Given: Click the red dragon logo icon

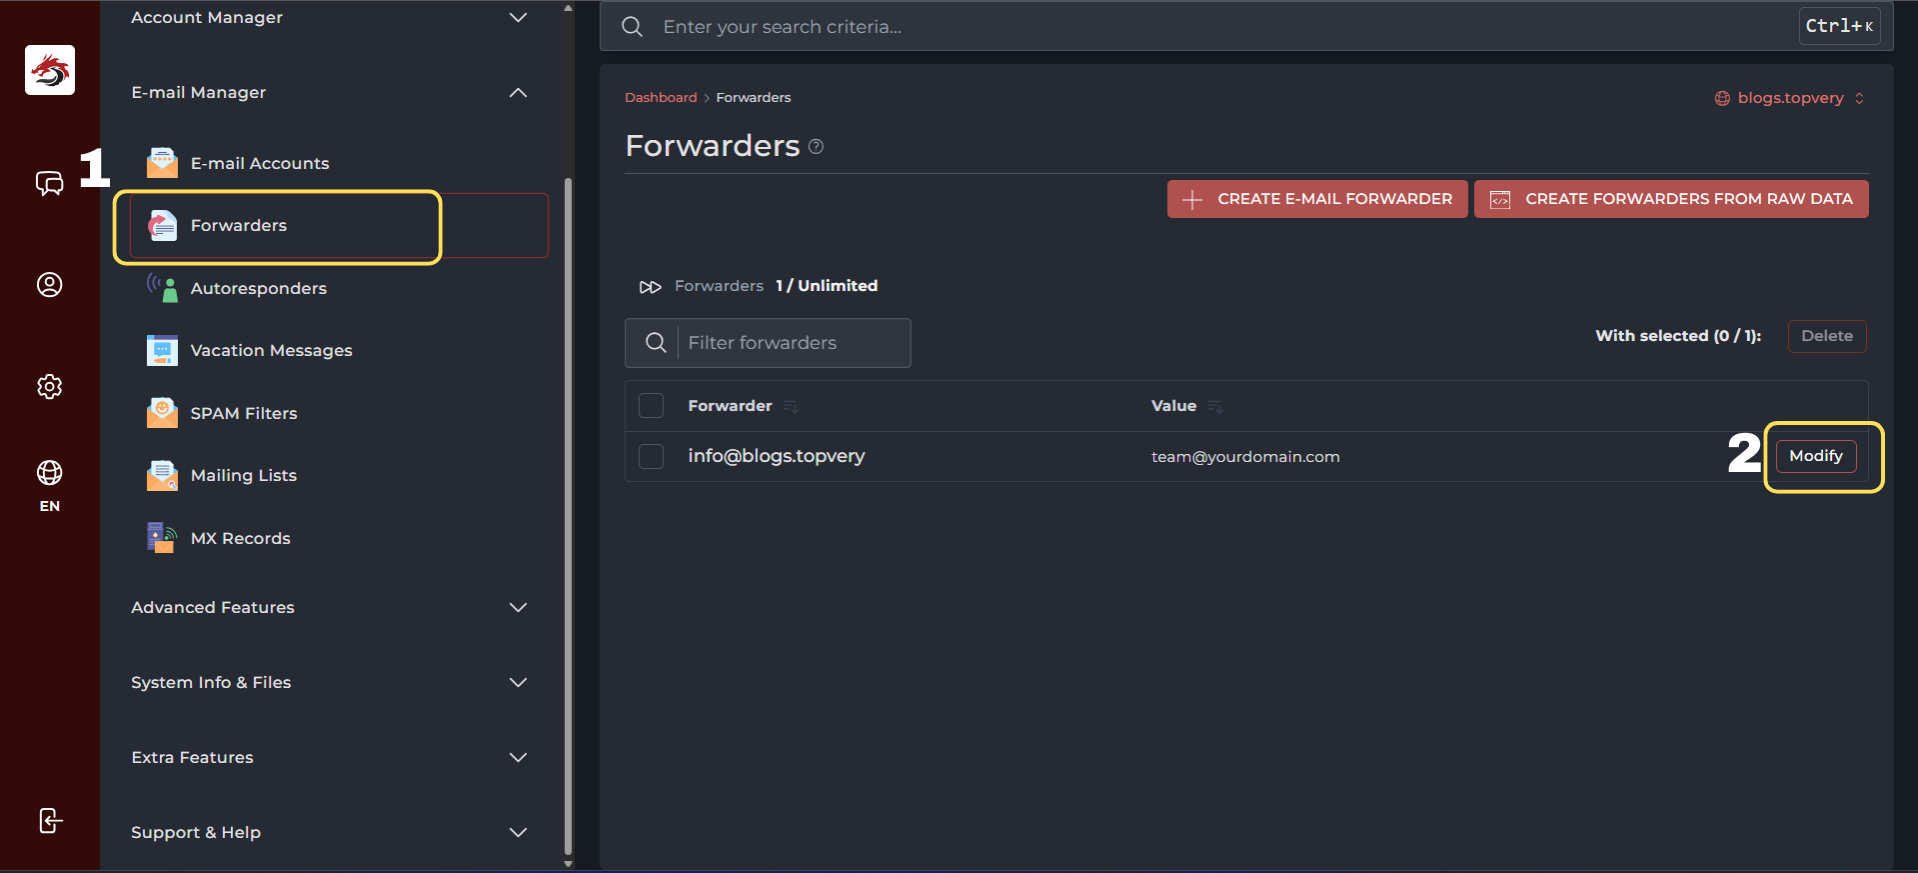Looking at the screenshot, I should click(50, 70).
